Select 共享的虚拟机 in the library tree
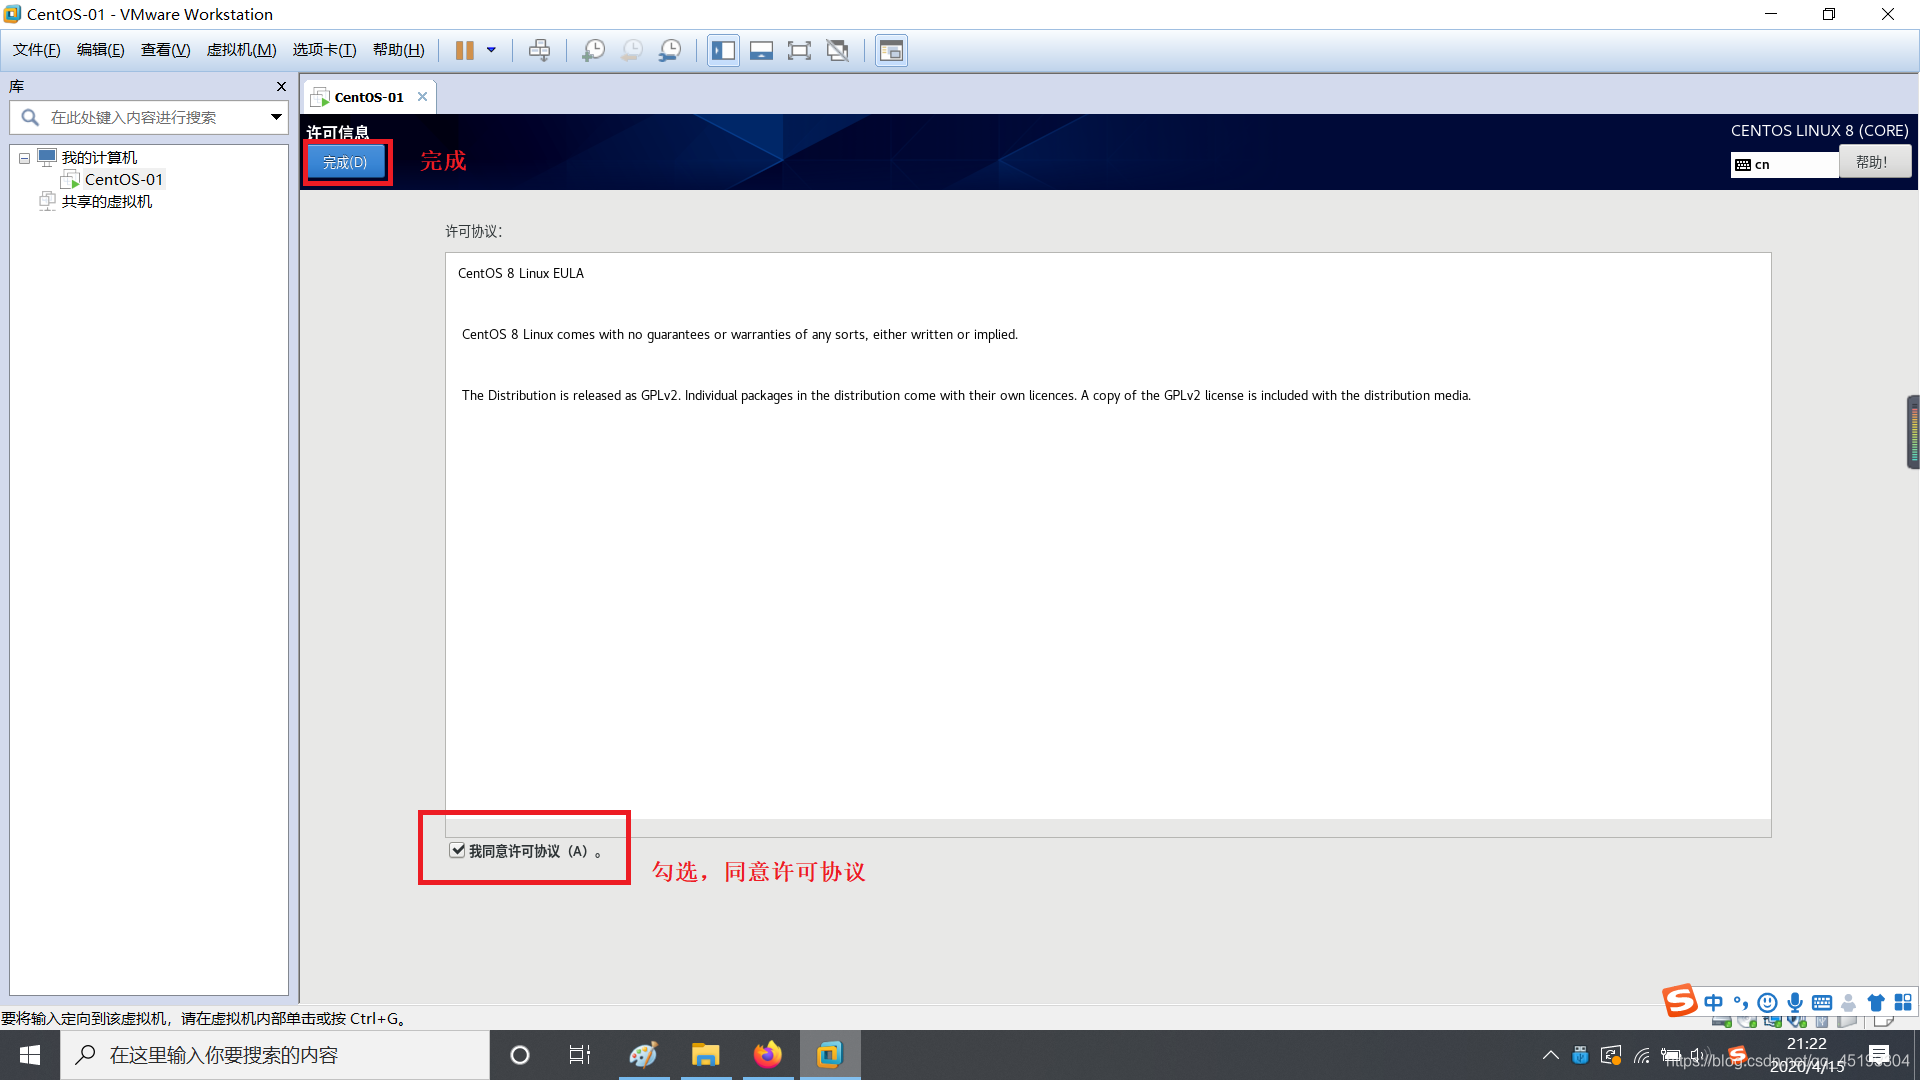 point(107,202)
